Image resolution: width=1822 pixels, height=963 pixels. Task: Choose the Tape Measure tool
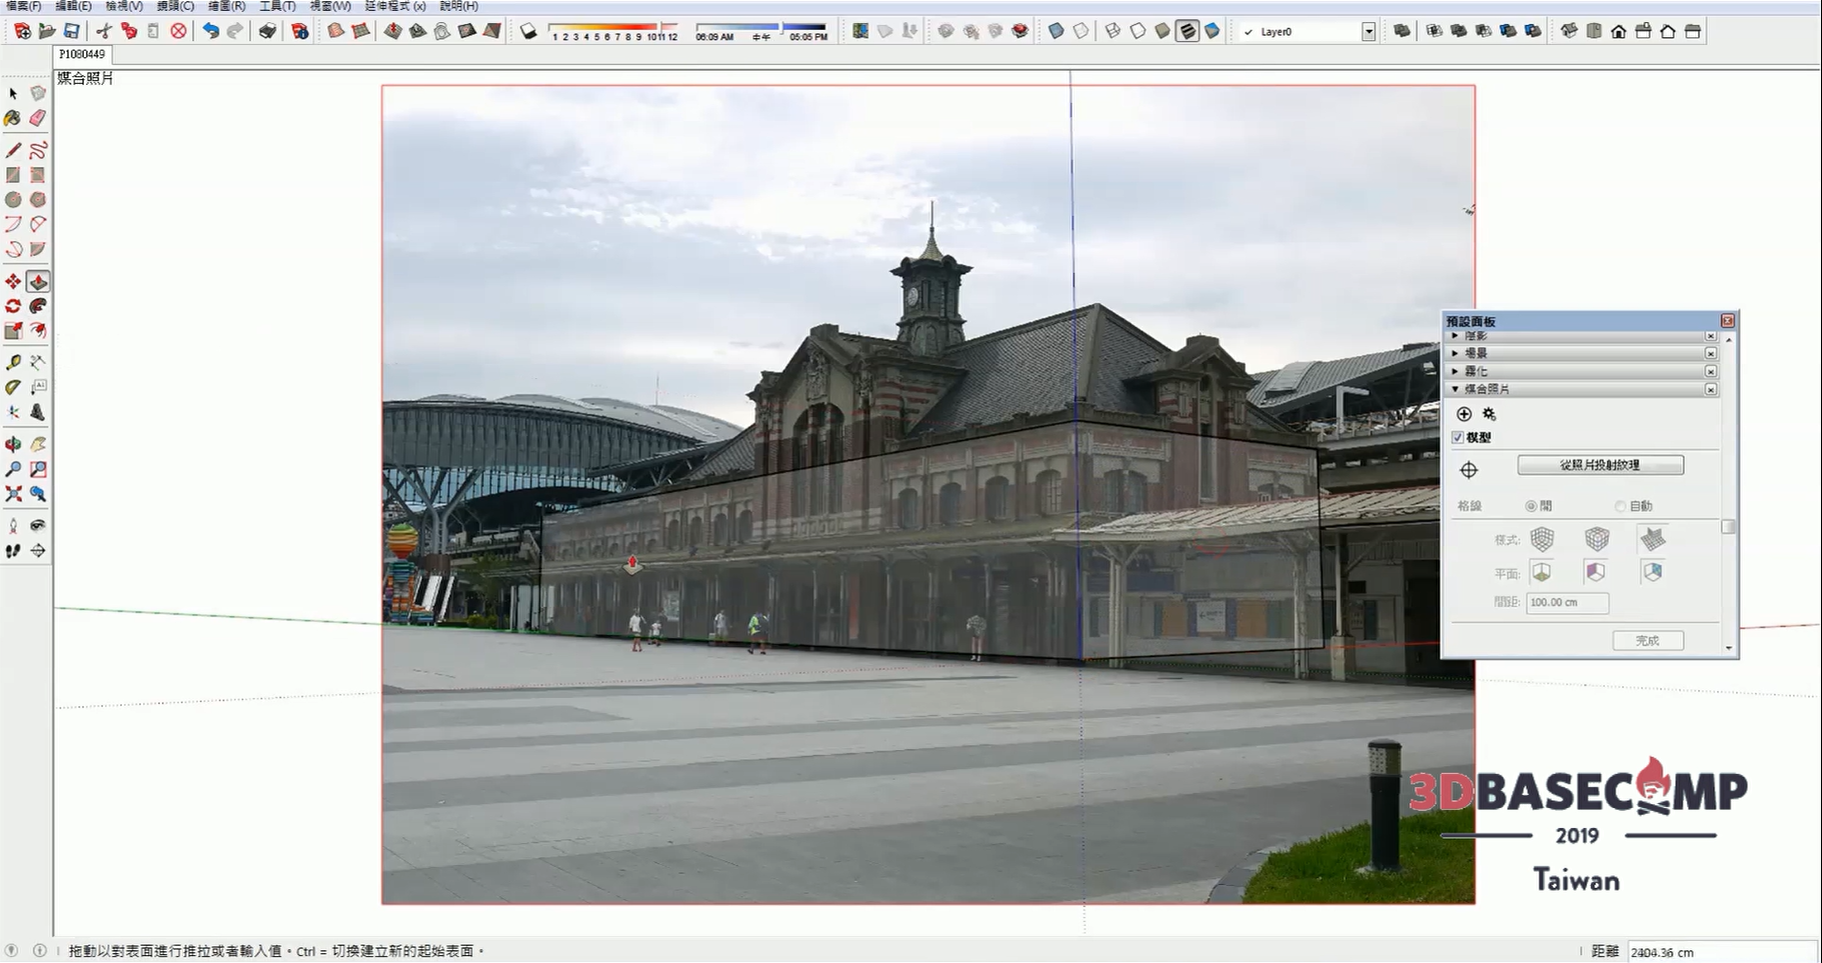[13, 362]
